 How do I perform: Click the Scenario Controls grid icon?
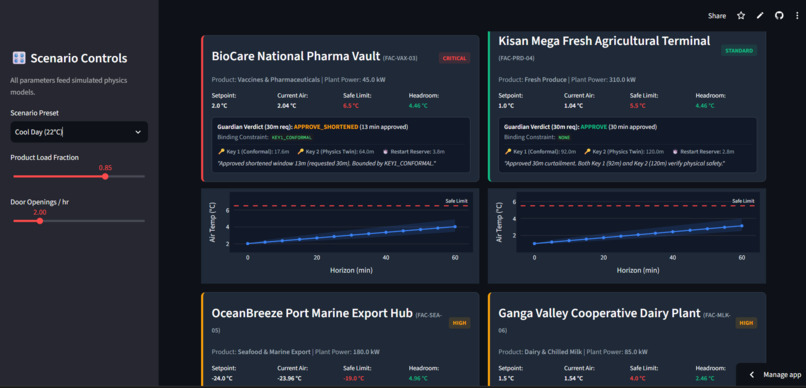[19, 58]
